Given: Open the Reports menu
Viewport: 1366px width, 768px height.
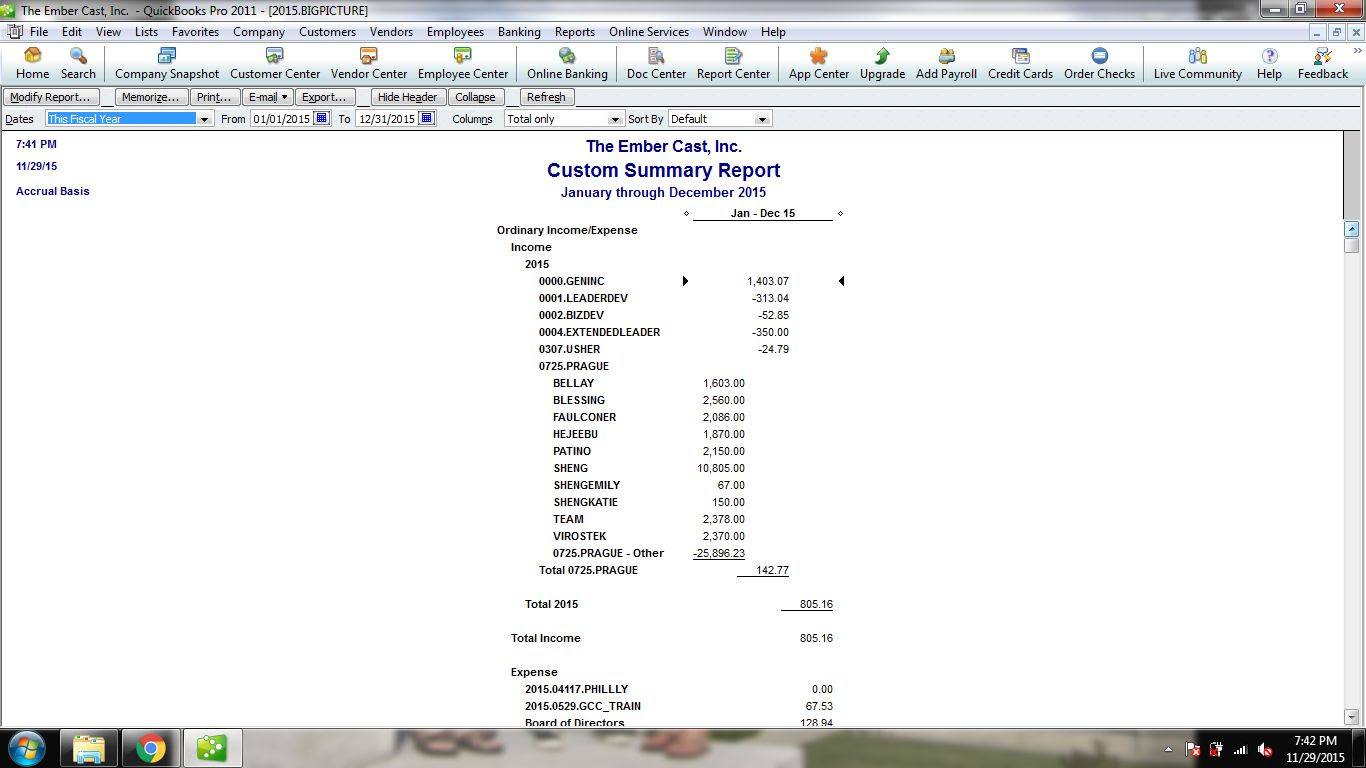Looking at the screenshot, I should click(575, 32).
